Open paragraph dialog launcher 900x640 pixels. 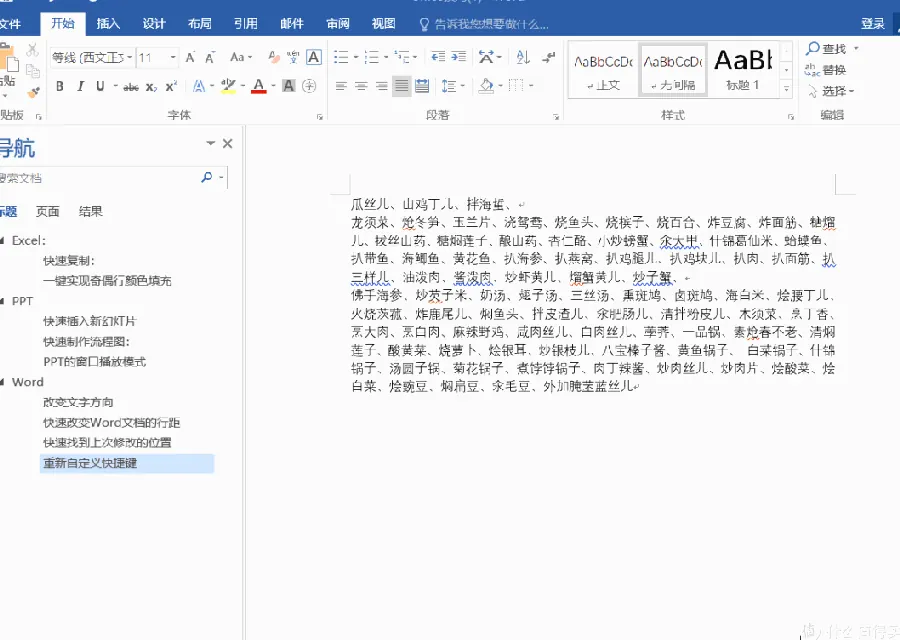coord(556,117)
